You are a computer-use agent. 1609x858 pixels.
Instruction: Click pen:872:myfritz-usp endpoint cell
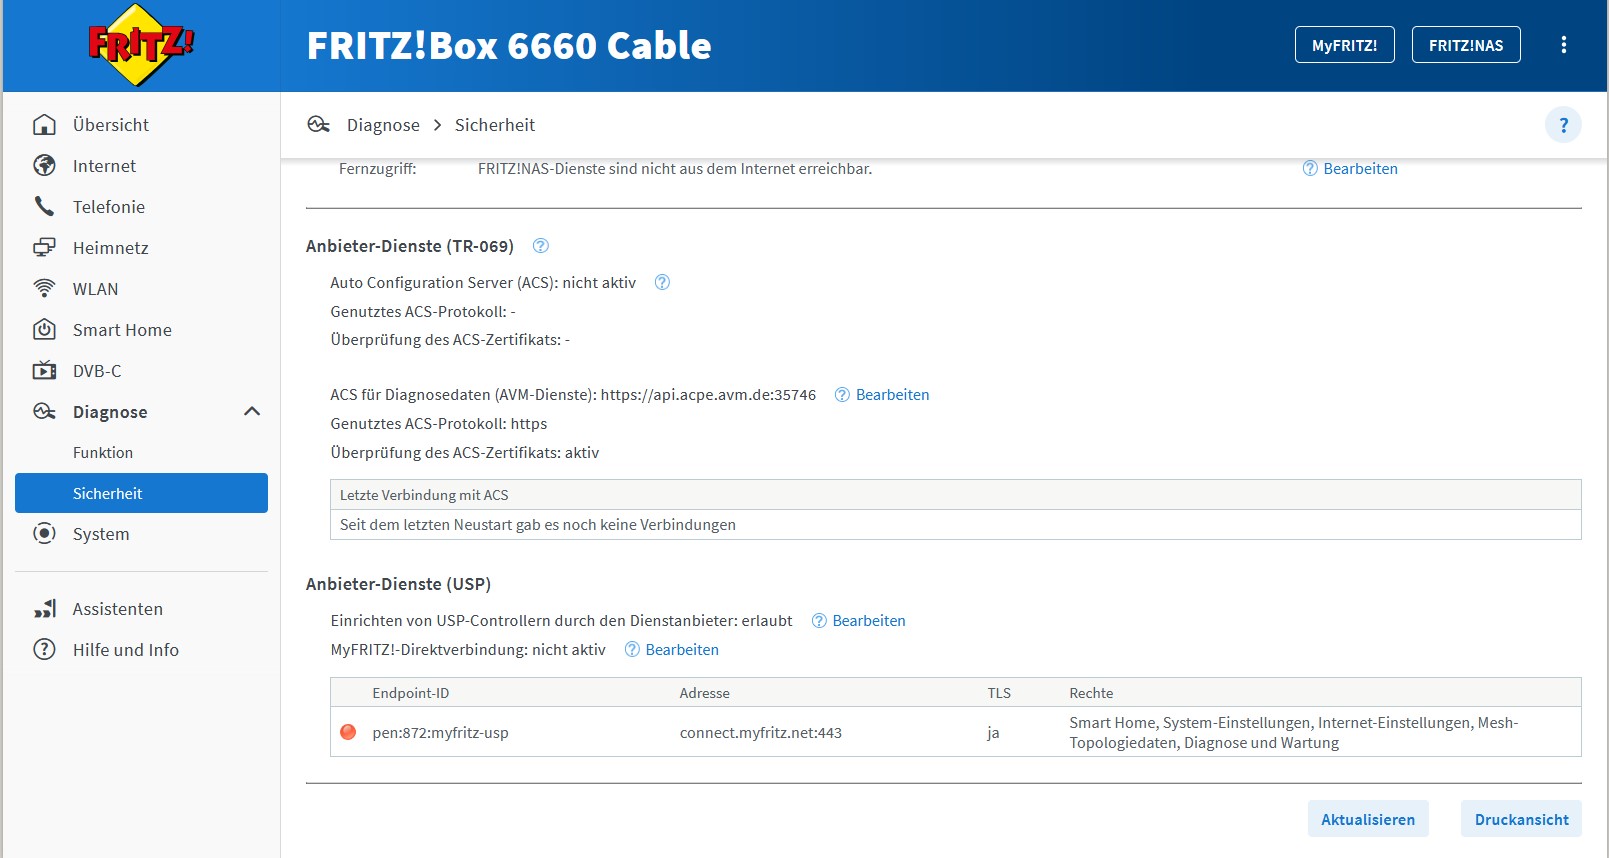[x=440, y=733]
